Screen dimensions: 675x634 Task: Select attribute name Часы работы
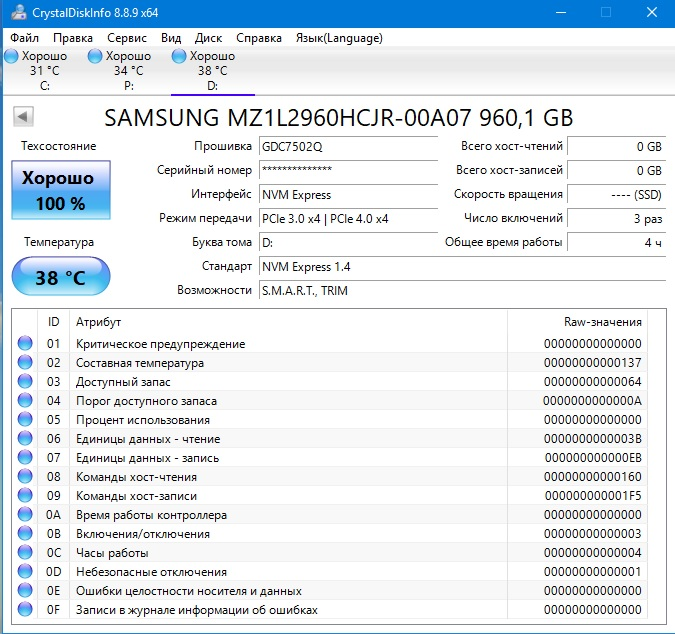[112, 553]
